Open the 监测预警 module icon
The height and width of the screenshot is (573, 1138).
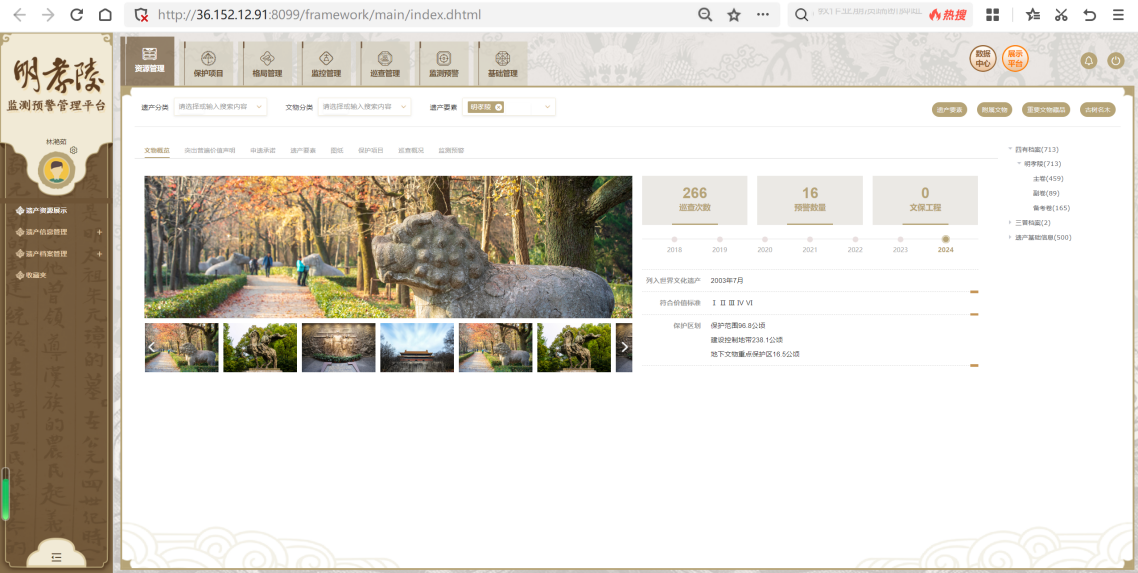tap(444, 62)
